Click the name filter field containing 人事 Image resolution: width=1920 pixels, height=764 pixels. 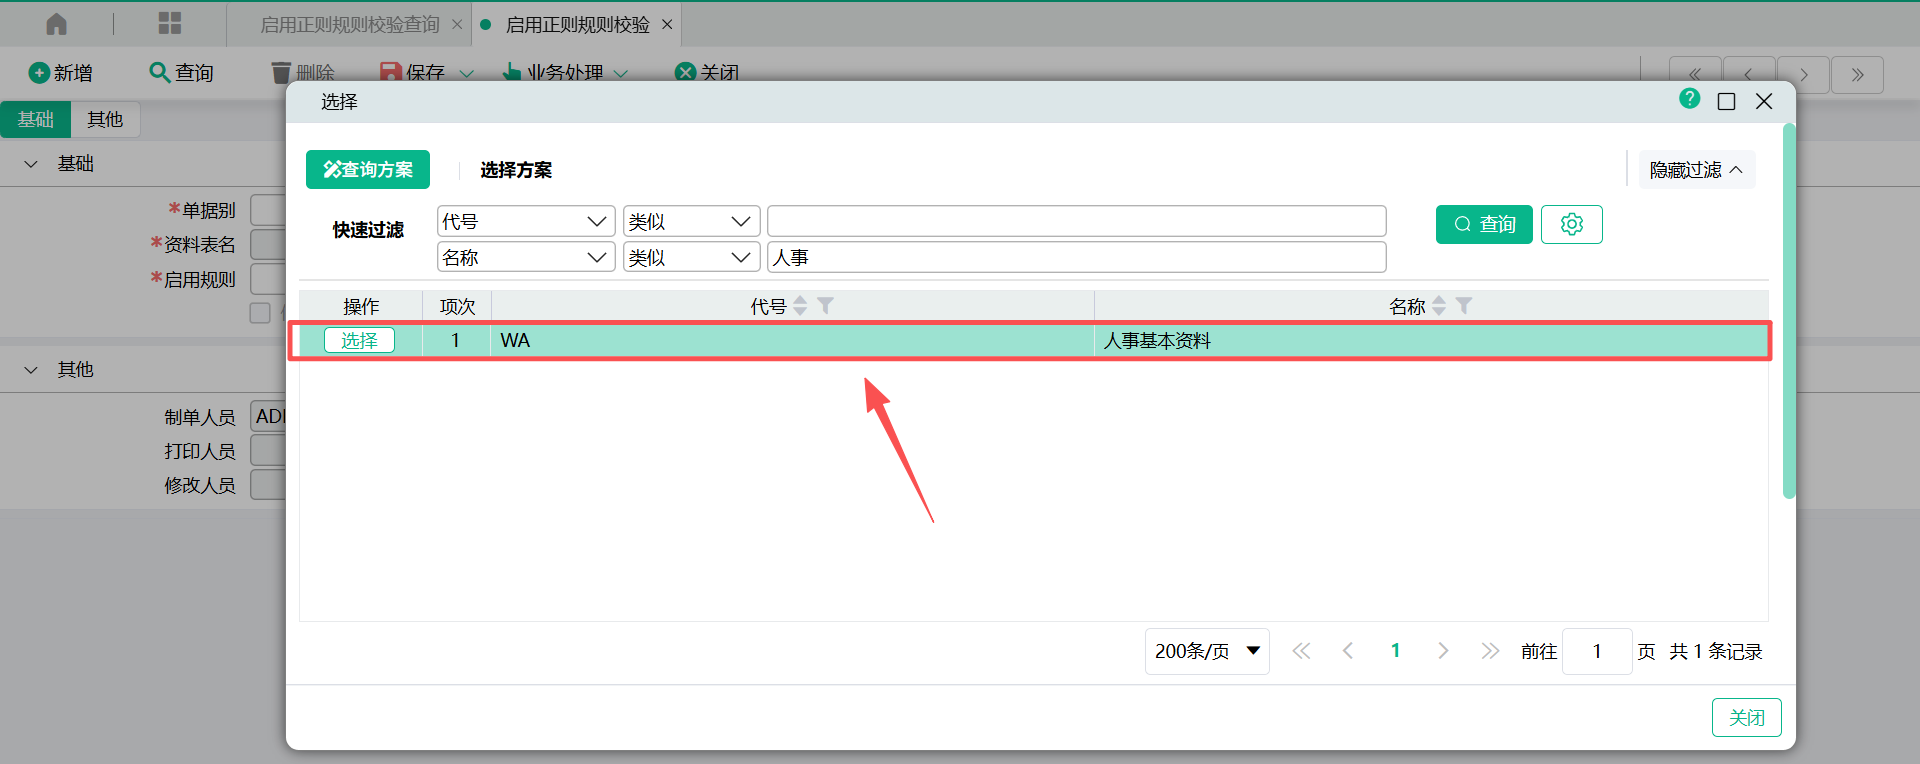click(1076, 257)
